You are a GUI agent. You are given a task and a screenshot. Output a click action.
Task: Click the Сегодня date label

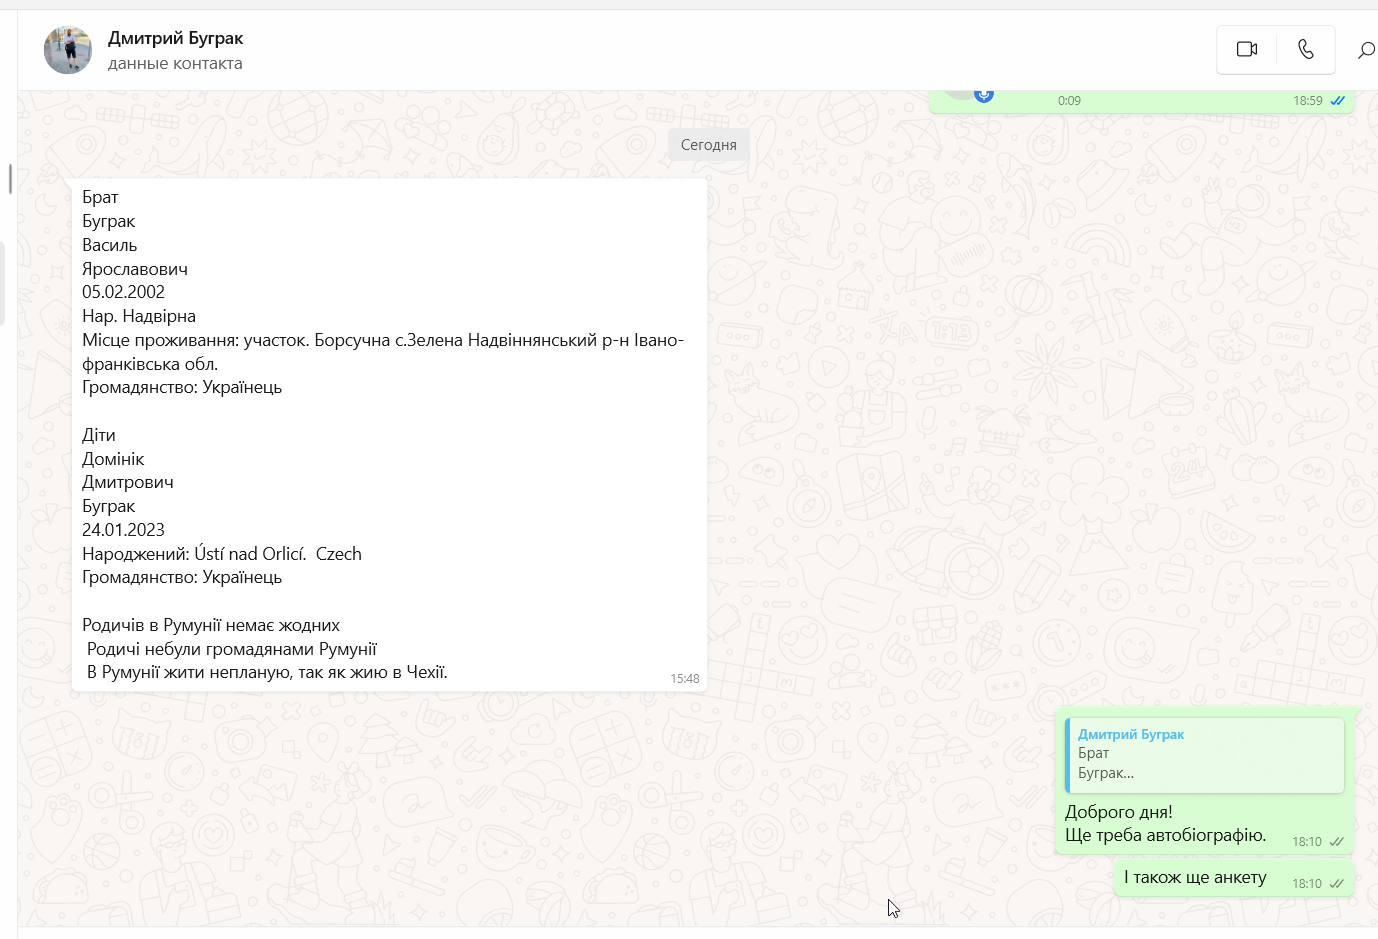pos(709,145)
